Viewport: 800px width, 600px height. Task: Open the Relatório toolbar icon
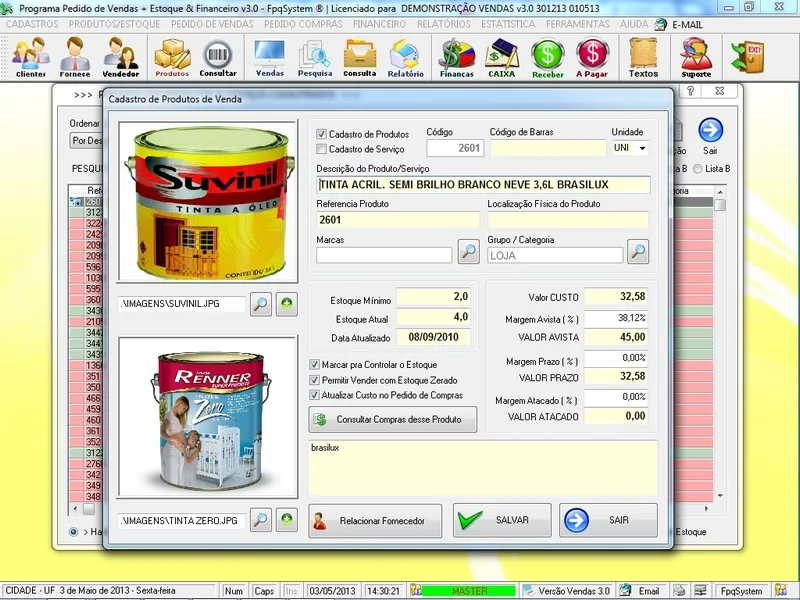[406, 57]
